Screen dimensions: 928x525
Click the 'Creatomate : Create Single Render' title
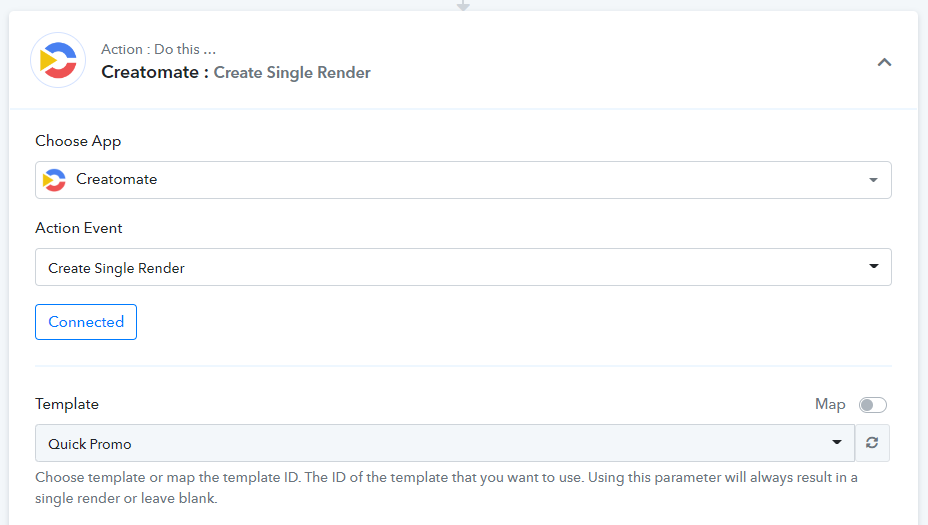[236, 72]
